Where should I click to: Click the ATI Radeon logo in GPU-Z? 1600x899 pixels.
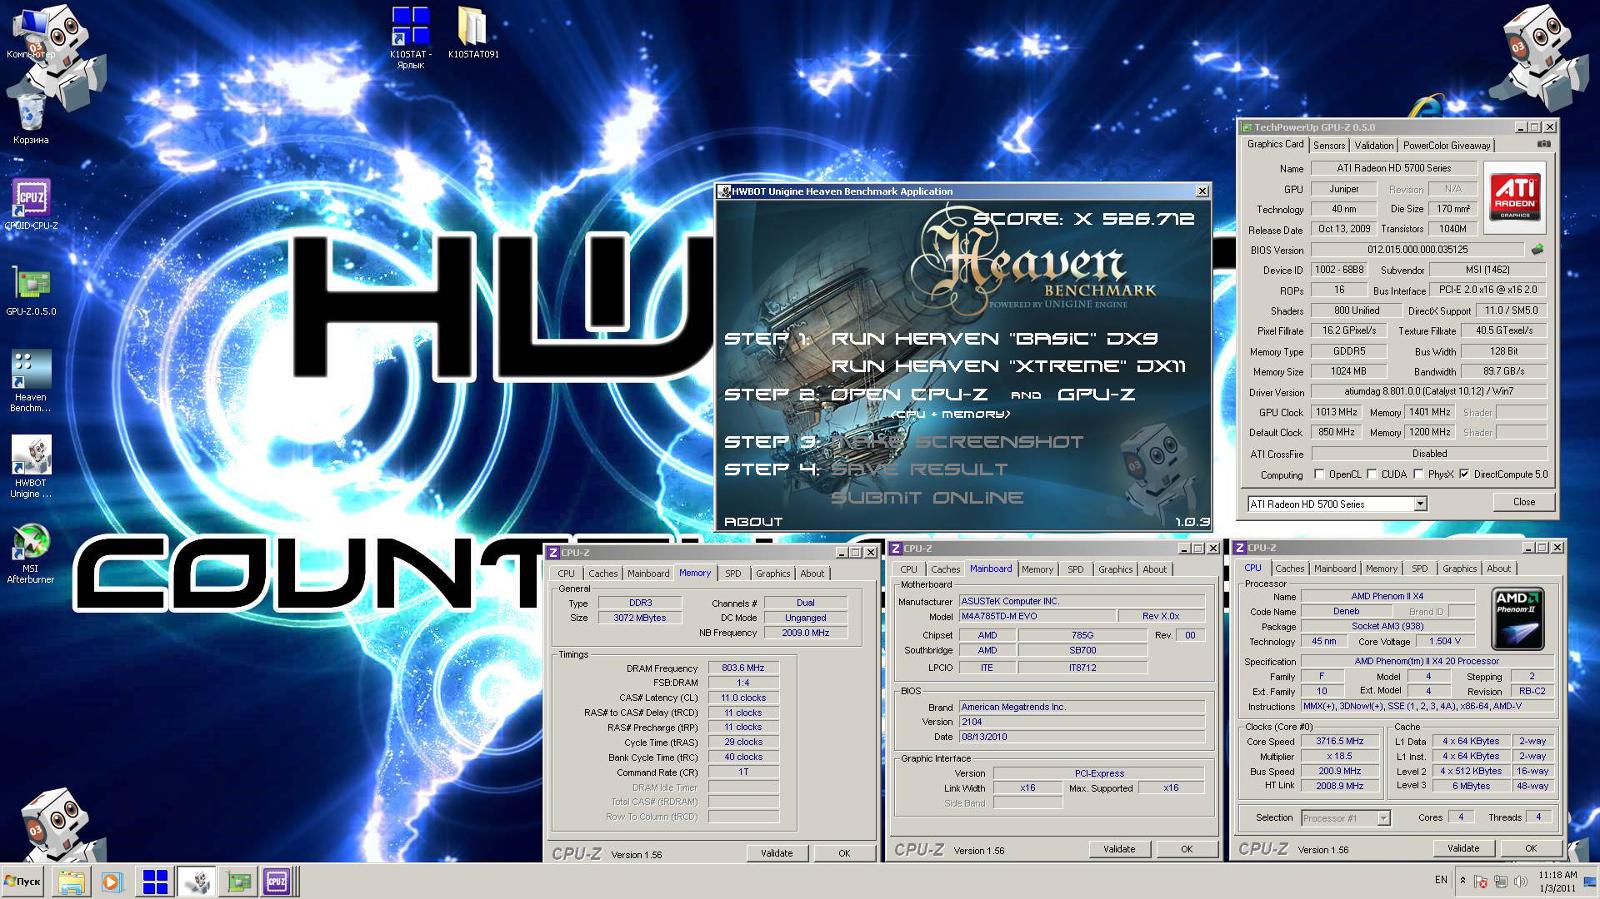click(x=1514, y=195)
